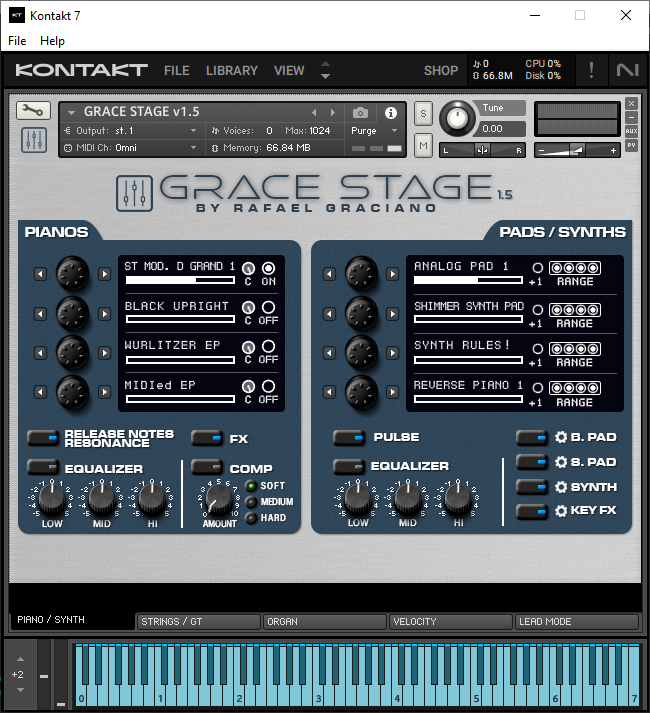Toggle RELEASE NOTES RESONANCE switch

click(x=43, y=438)
